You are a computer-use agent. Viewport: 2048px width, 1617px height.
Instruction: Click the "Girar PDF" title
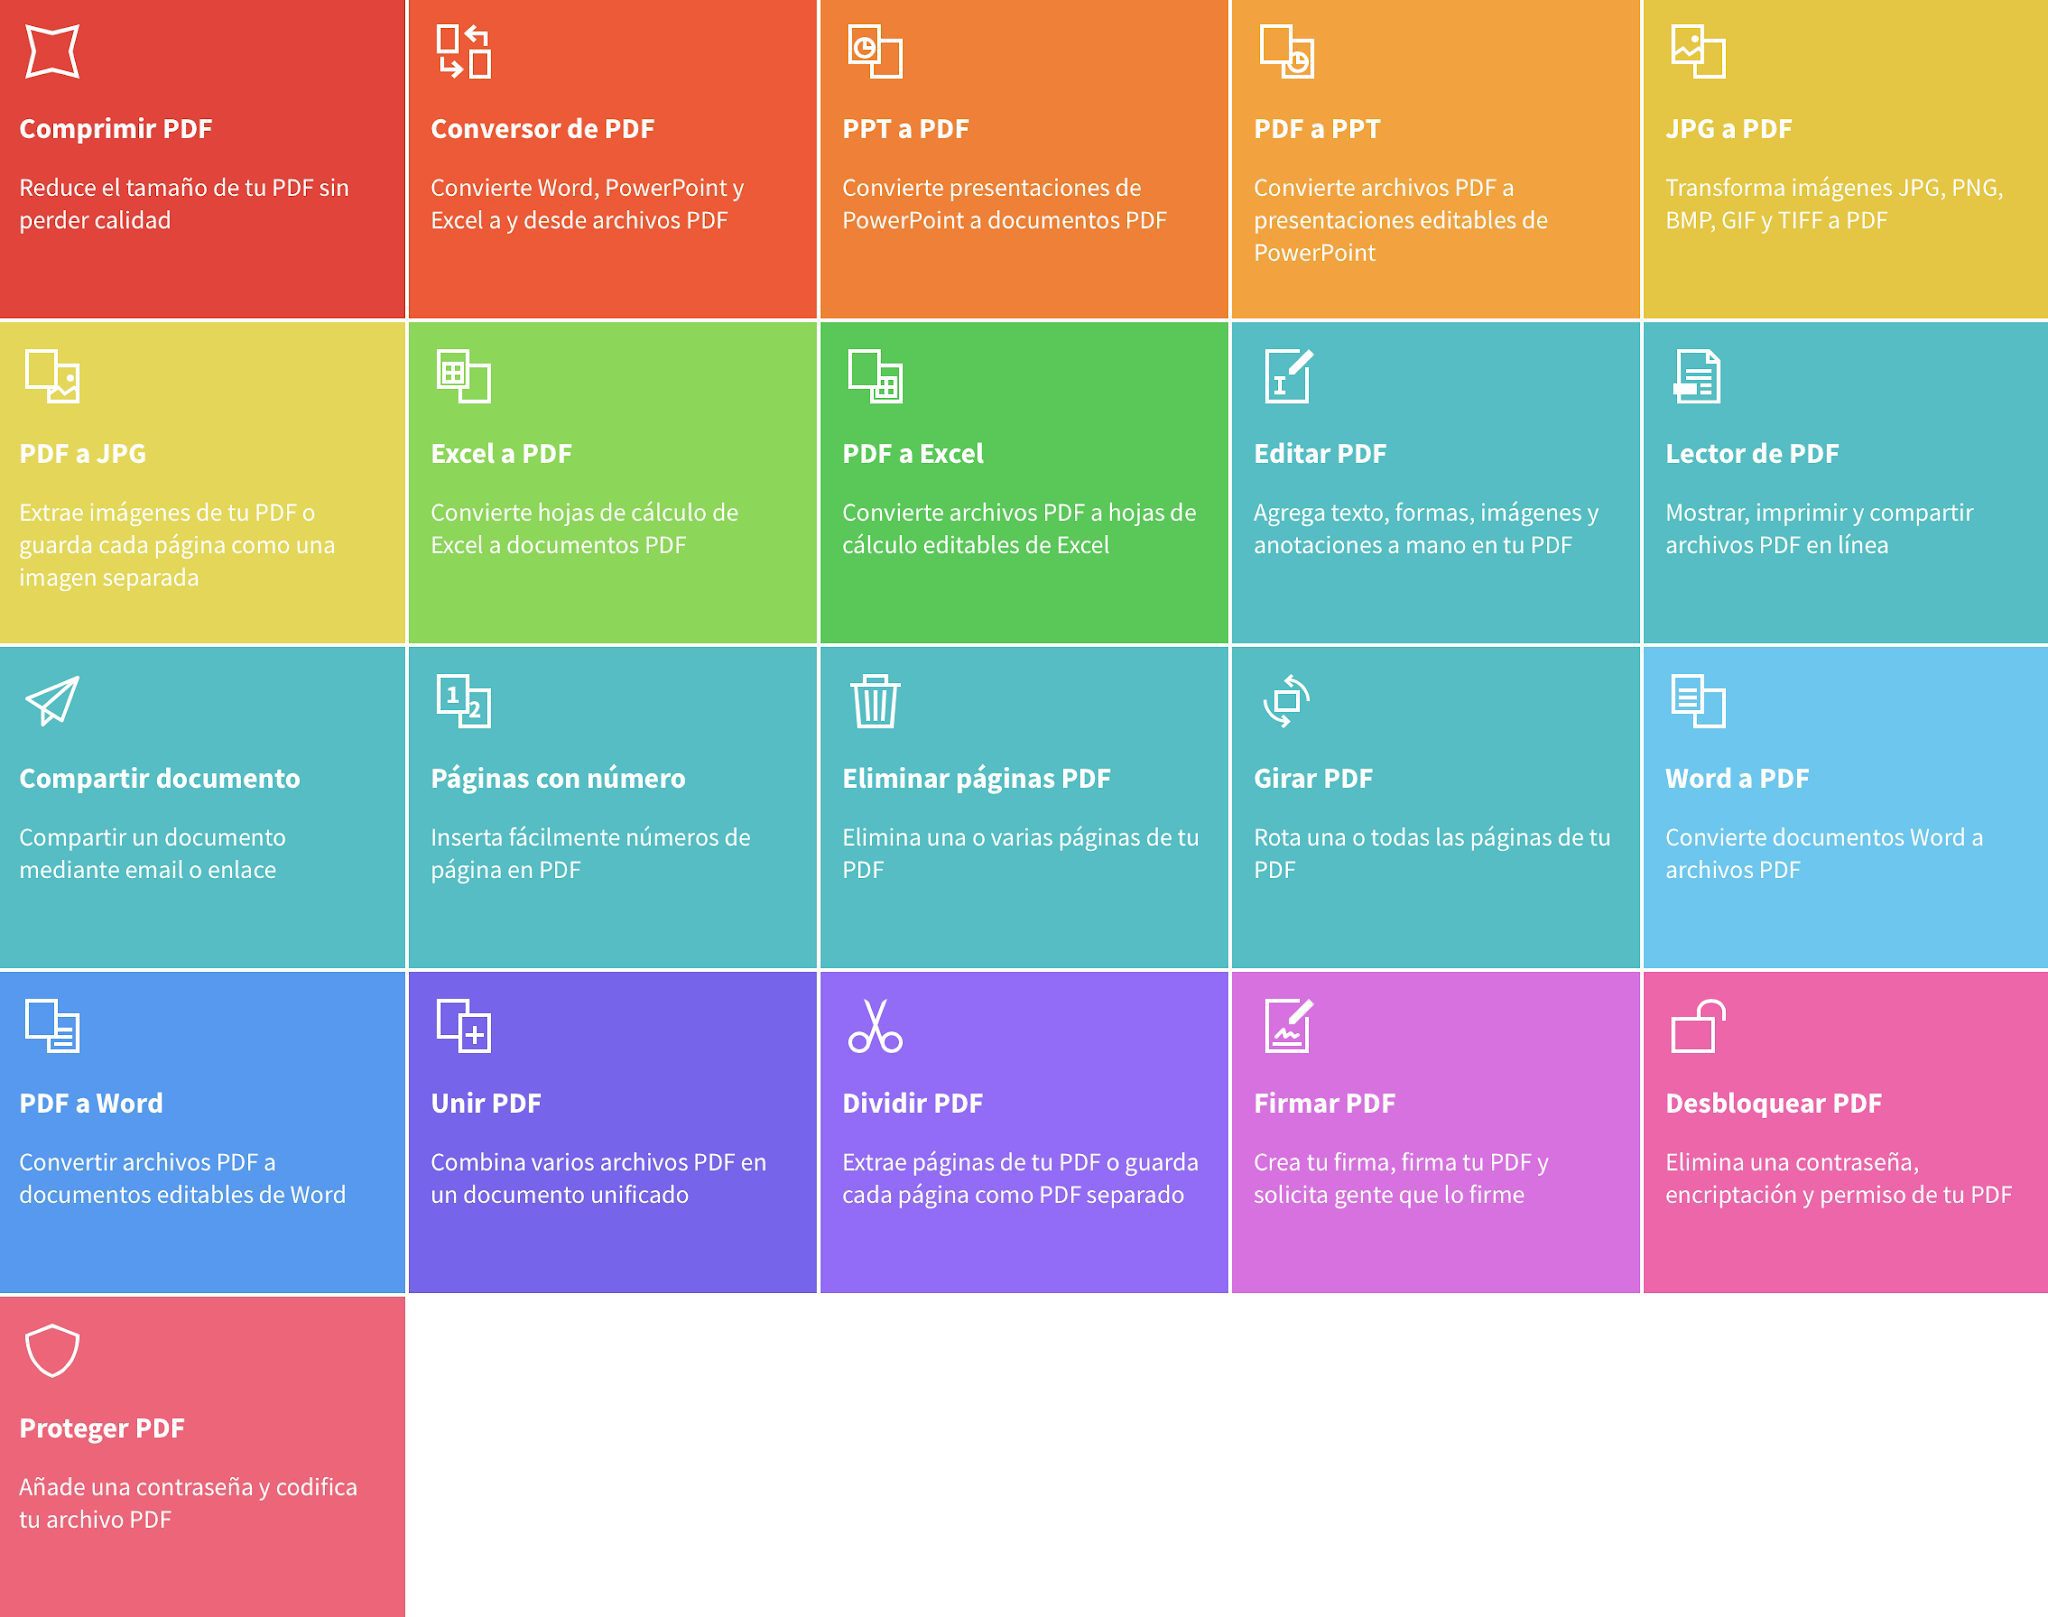click(x=1314, y=779)
